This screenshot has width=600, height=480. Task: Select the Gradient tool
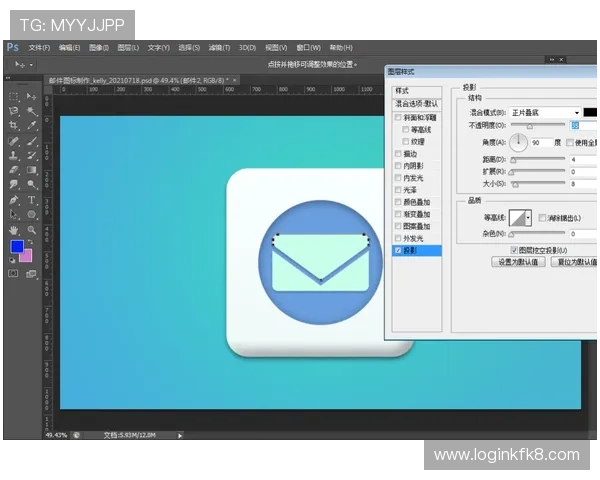point(31,170)
